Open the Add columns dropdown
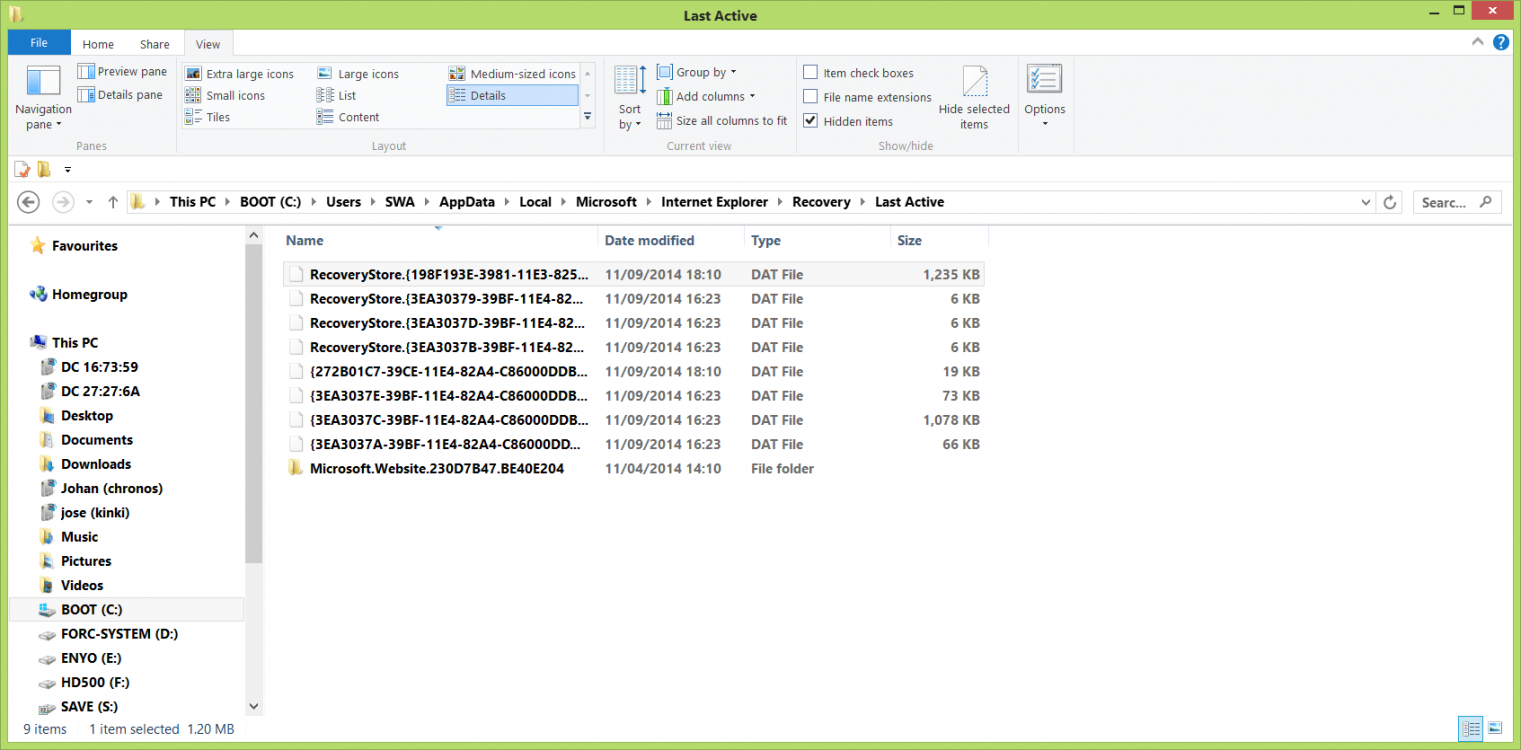The image size is (1521, 750). pyautogui.click(x=706, y=96)
